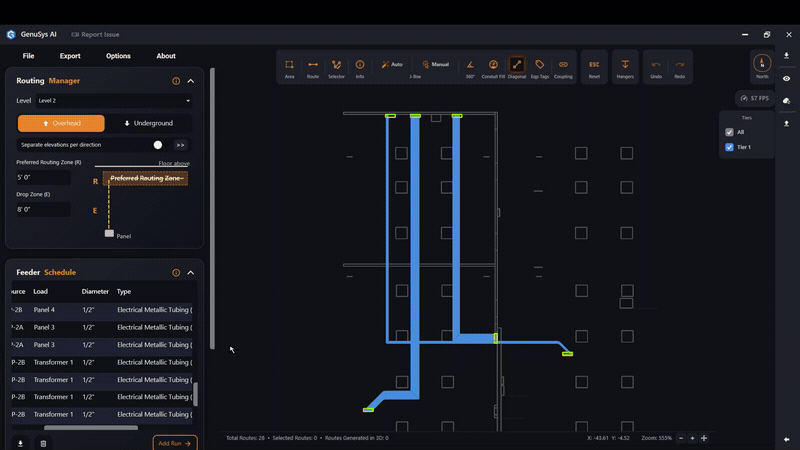Select the Area tool in toolbar
Viewport: 800px width, 450px height.
289,68
